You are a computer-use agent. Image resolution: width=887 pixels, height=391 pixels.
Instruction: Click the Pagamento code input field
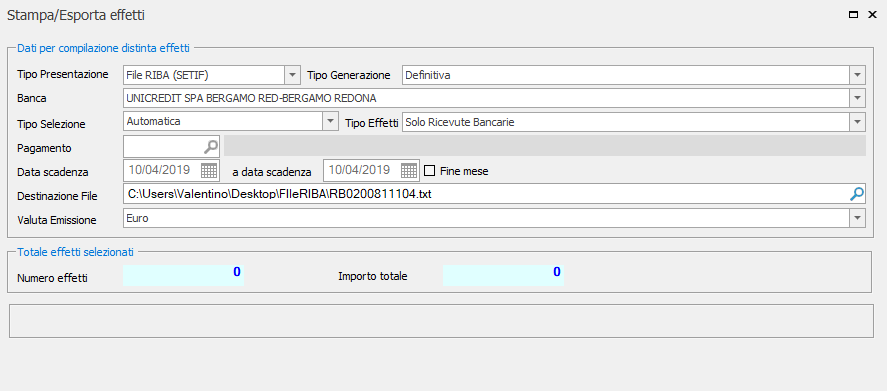point(163,147)
